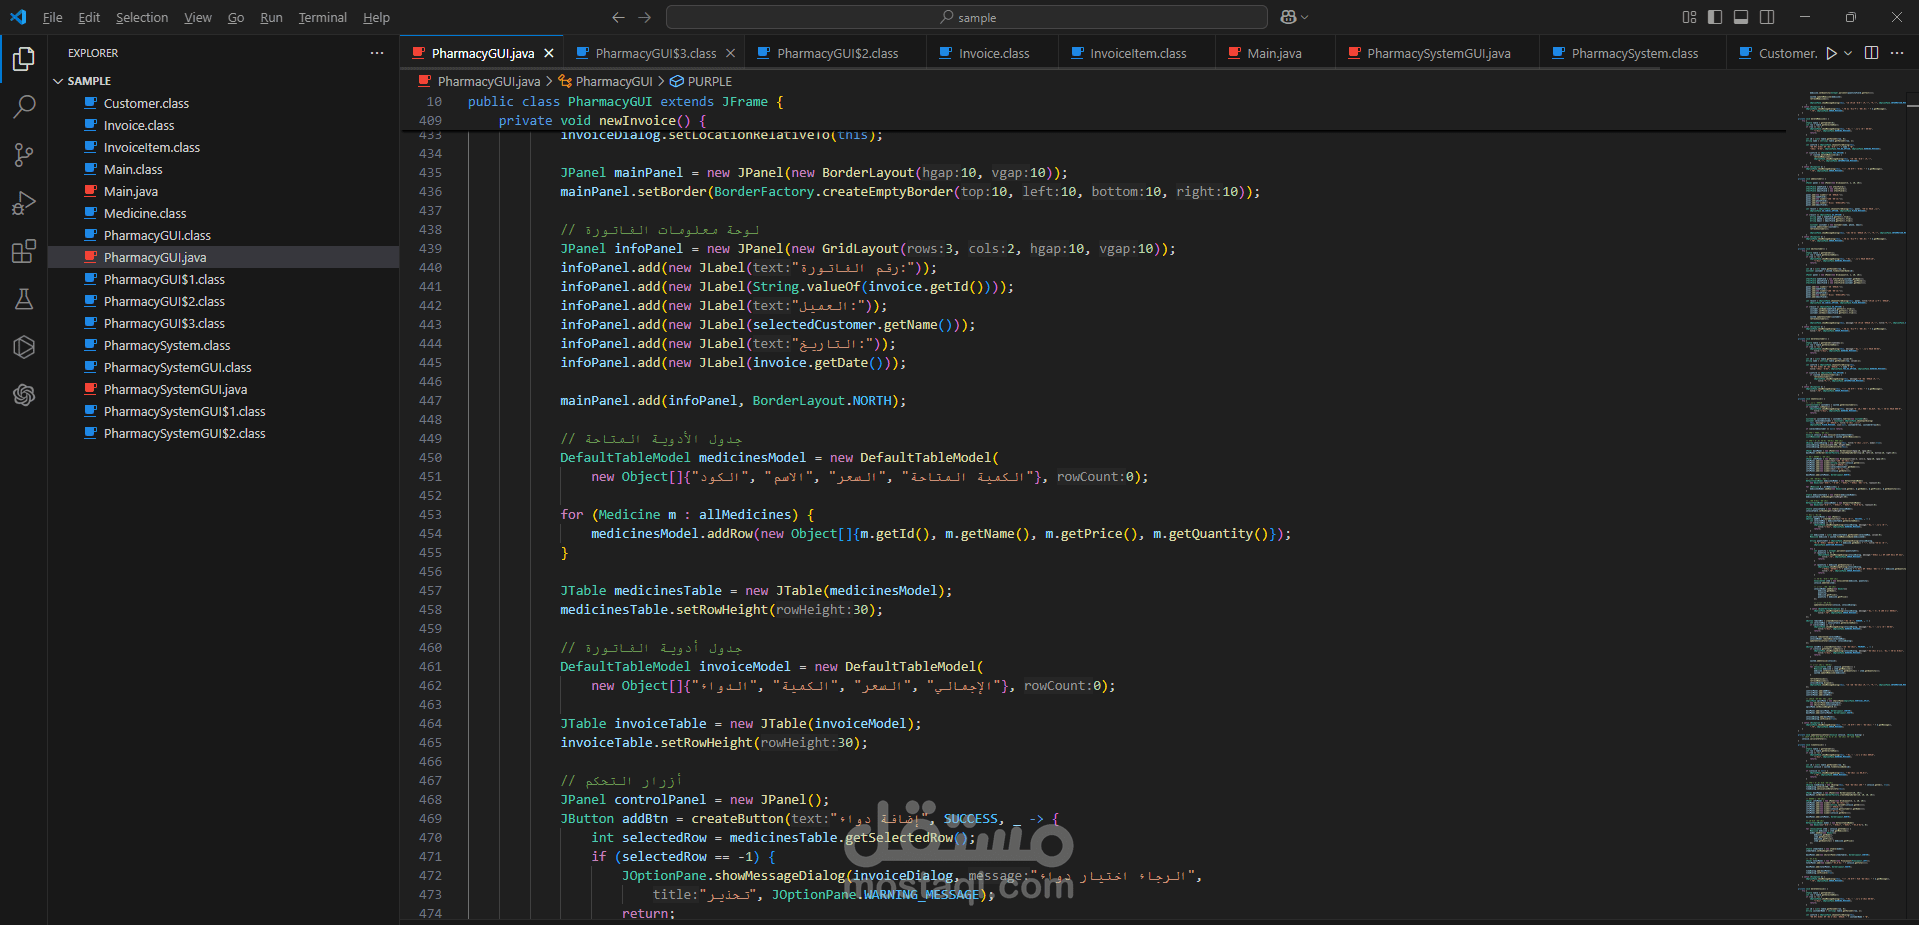The height and width of the screenshot is (925, 1919).
Task: Open Main.class in Explorer
Action: click(133, 169)
